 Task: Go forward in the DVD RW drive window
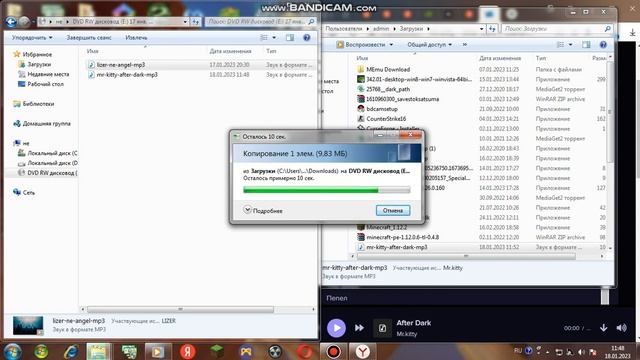pyautogui.click(x=24, y=21)
